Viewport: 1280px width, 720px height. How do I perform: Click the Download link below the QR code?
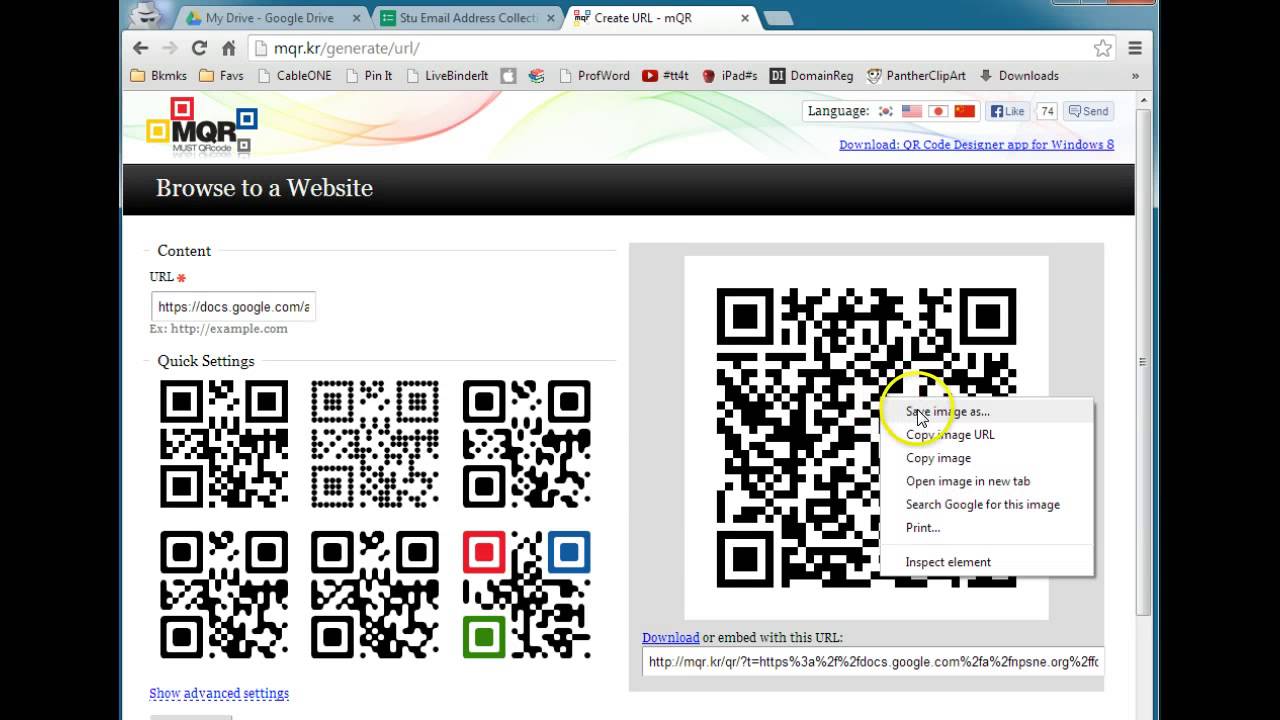pos(670,637)
